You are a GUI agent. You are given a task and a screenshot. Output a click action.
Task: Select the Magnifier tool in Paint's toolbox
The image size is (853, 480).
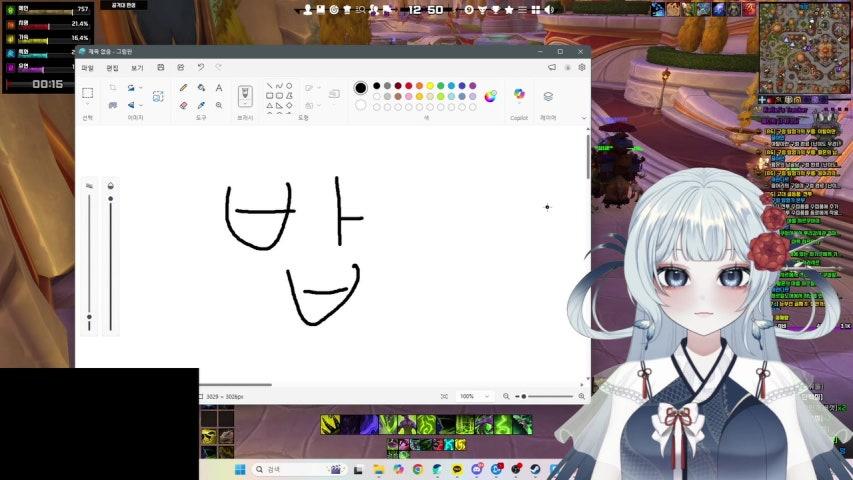coord(219,105)
